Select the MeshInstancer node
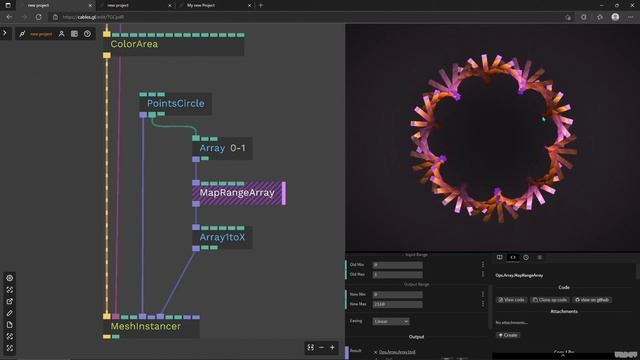Screen dimensions: 640x360 [151, 327]
